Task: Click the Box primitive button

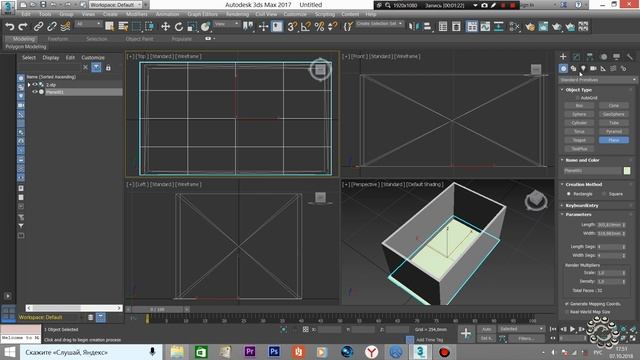Action: [579, 106]
